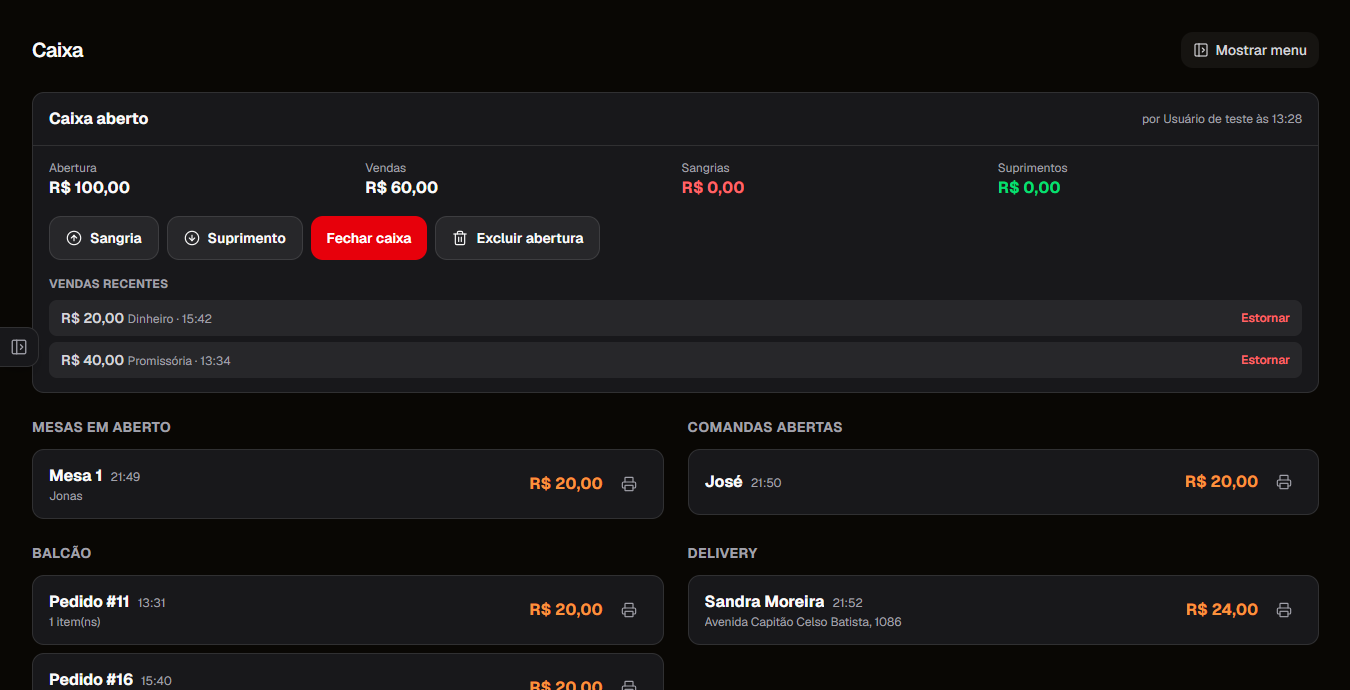Image resolution: width=1350 pixels, height=690 pixels.
Task: Estornar the R$ 40,00 Promissória sale
Action: point(1265,360)
